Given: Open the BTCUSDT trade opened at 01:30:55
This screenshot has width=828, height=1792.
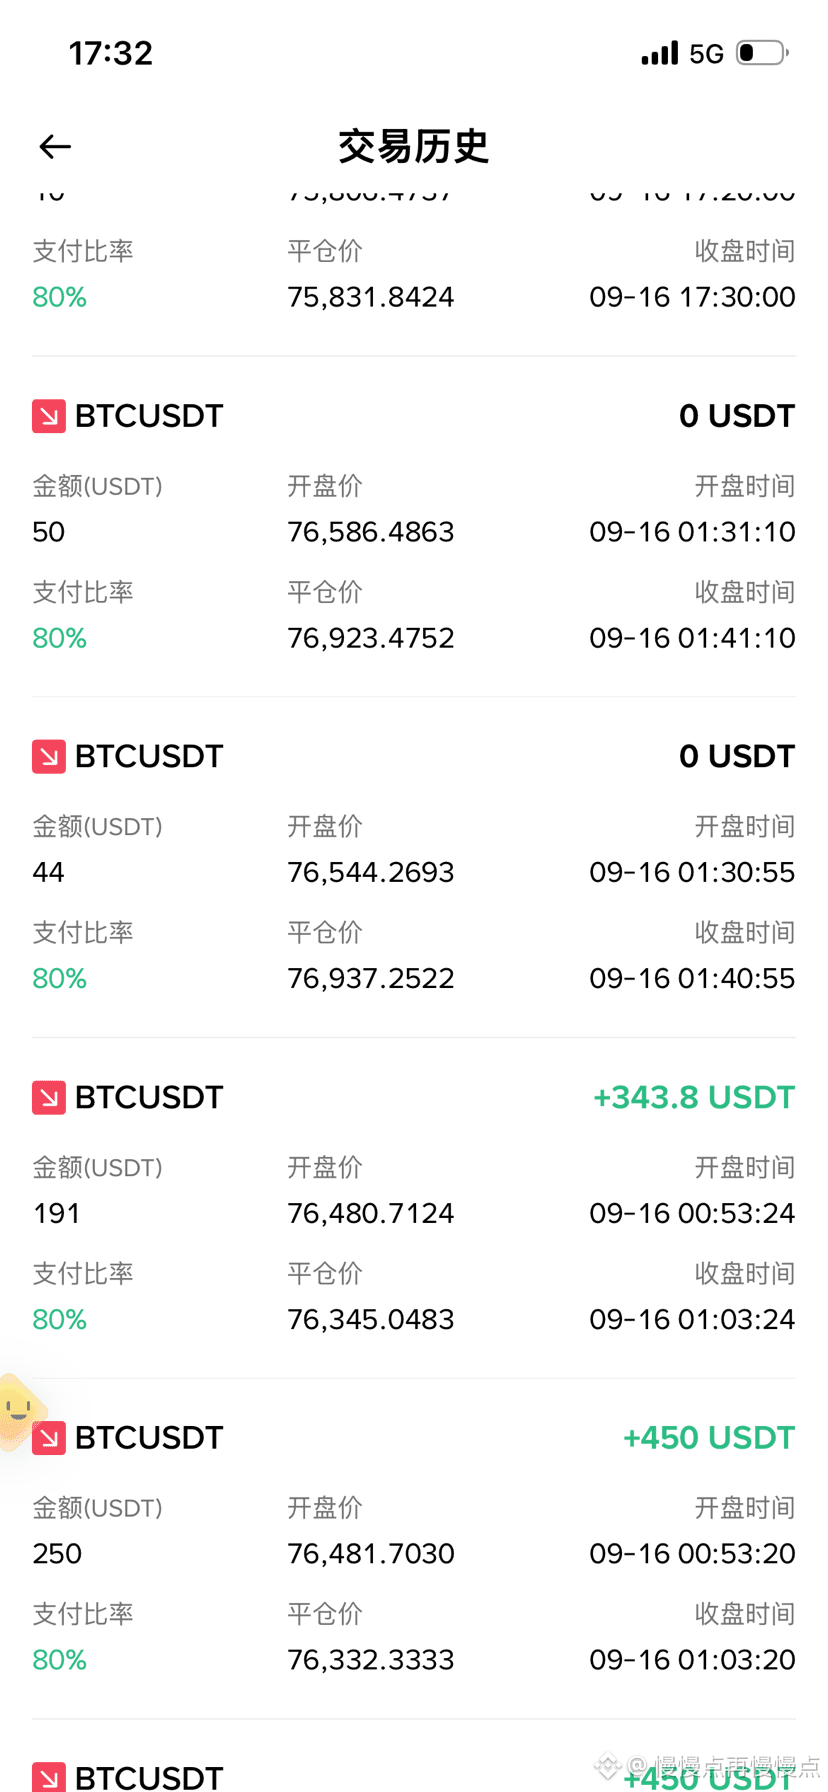Looking at the screenshot, I should [414, 867].
